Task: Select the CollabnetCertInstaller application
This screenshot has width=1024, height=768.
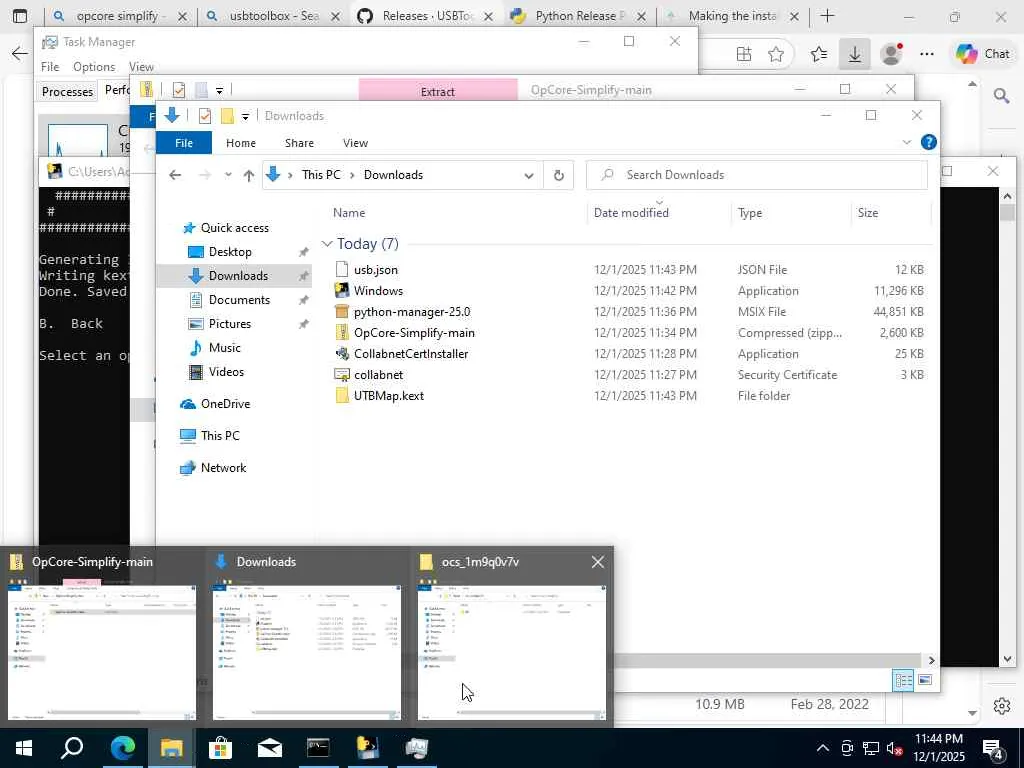Action: [411, 353]
